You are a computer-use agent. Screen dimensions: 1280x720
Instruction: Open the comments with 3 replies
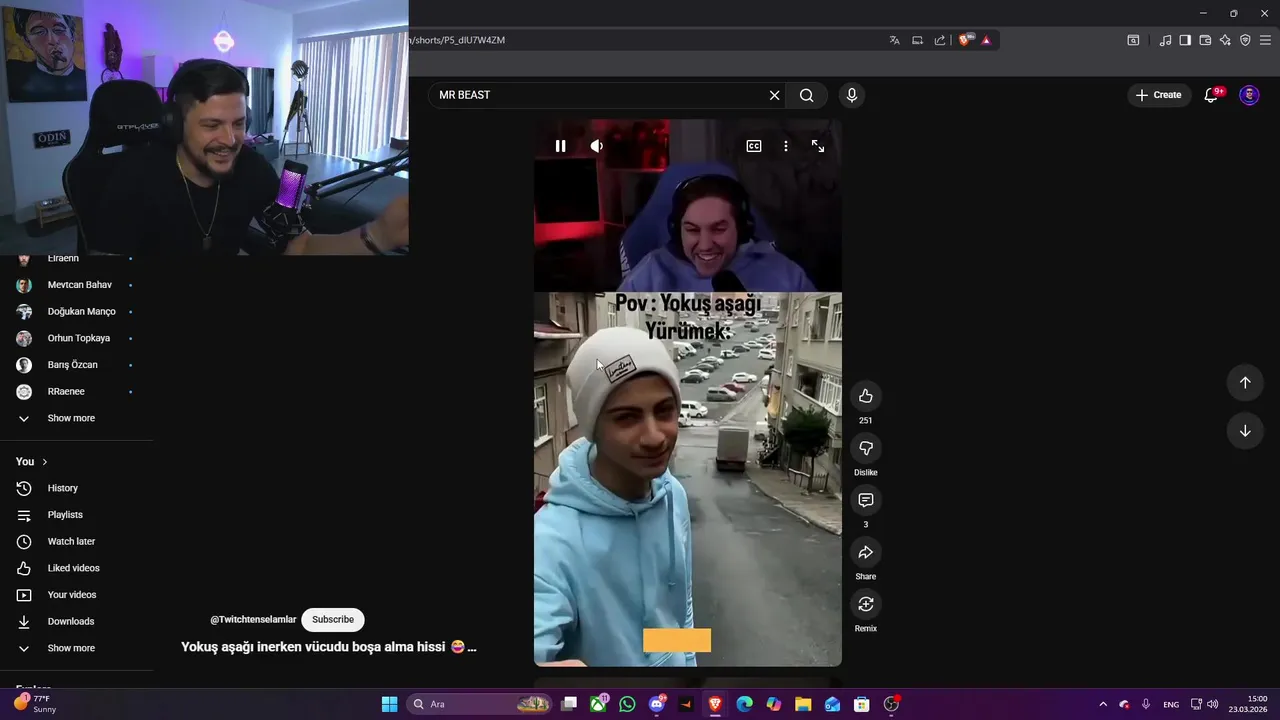866,500
